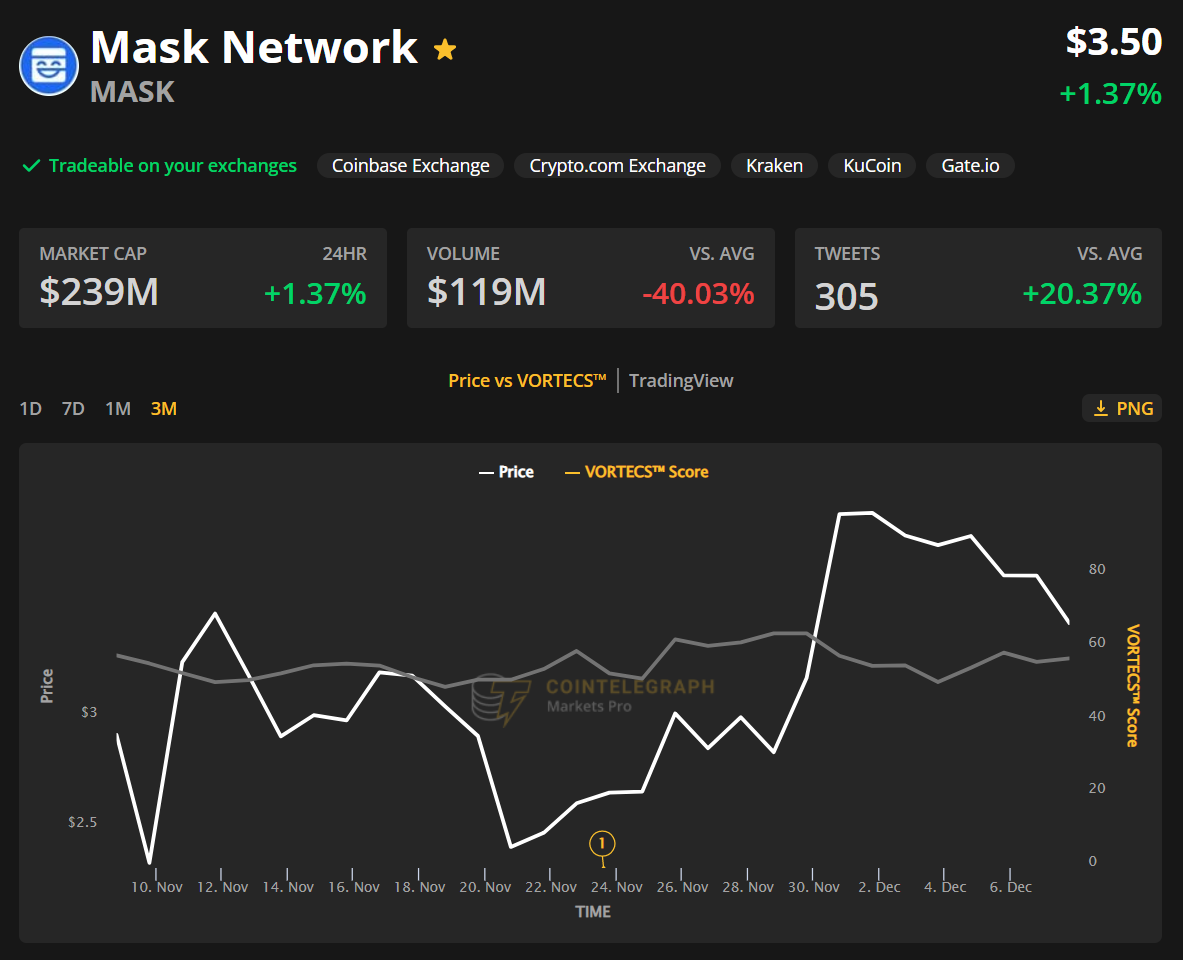Select the 7D time range
1183x960 pixels.
[73, 408]
